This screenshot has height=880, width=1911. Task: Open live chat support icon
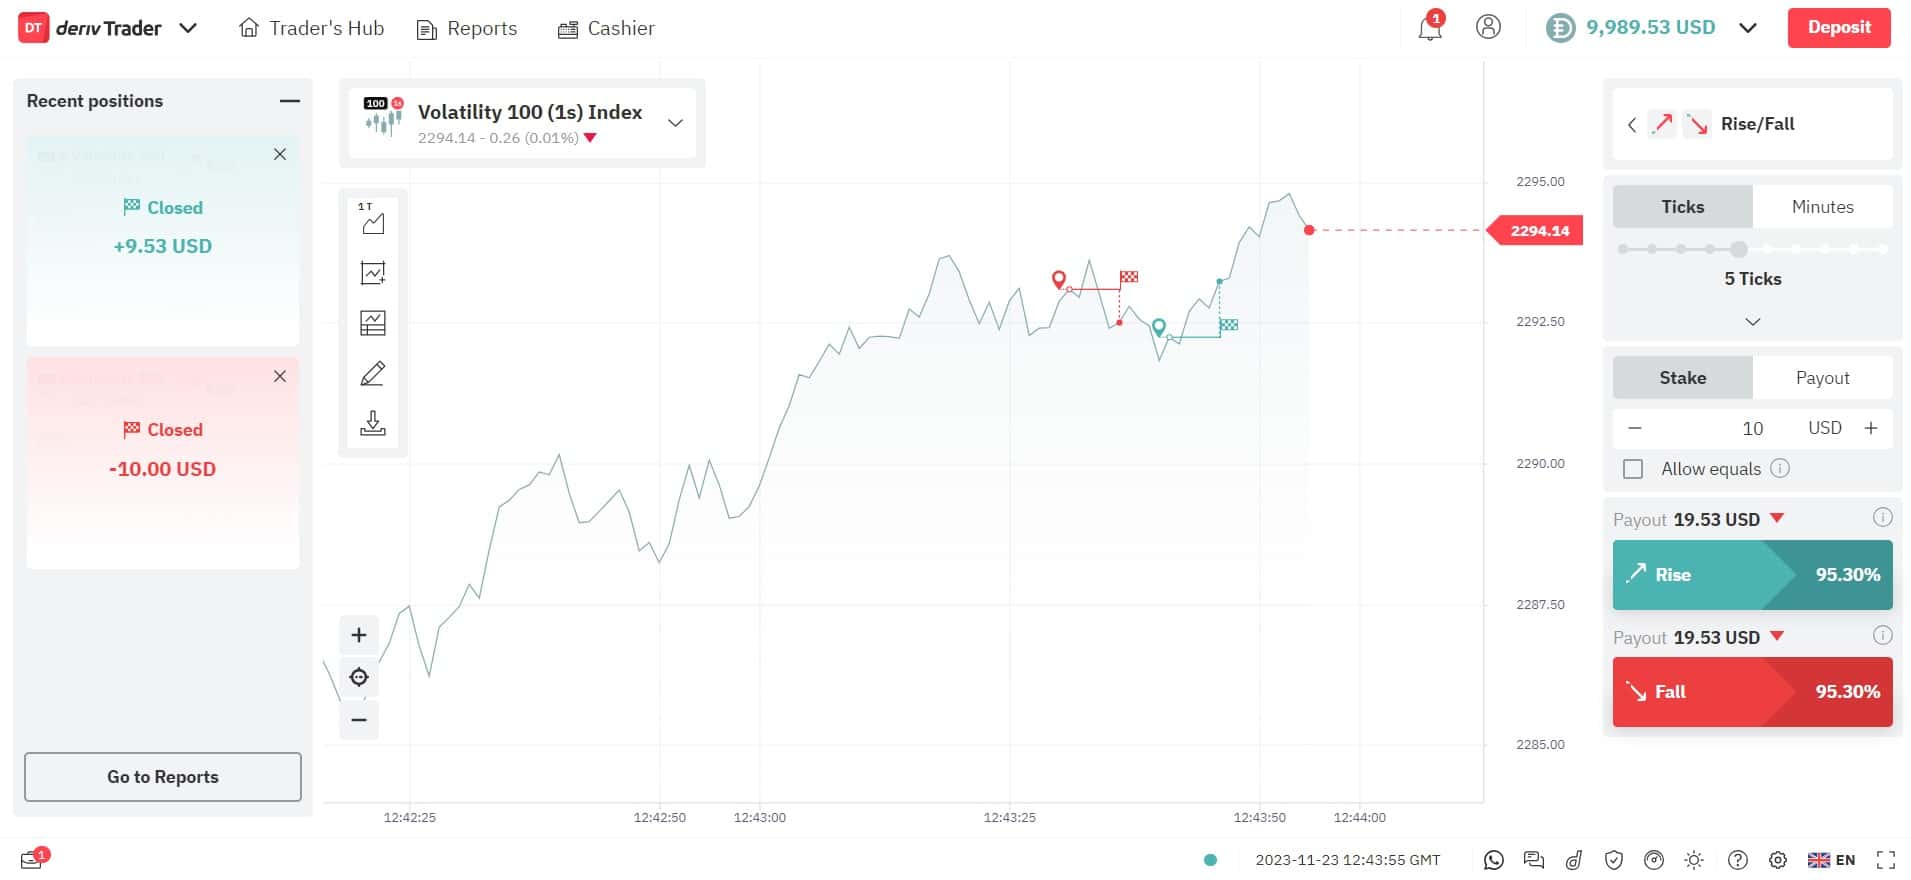pos(1533,859)
